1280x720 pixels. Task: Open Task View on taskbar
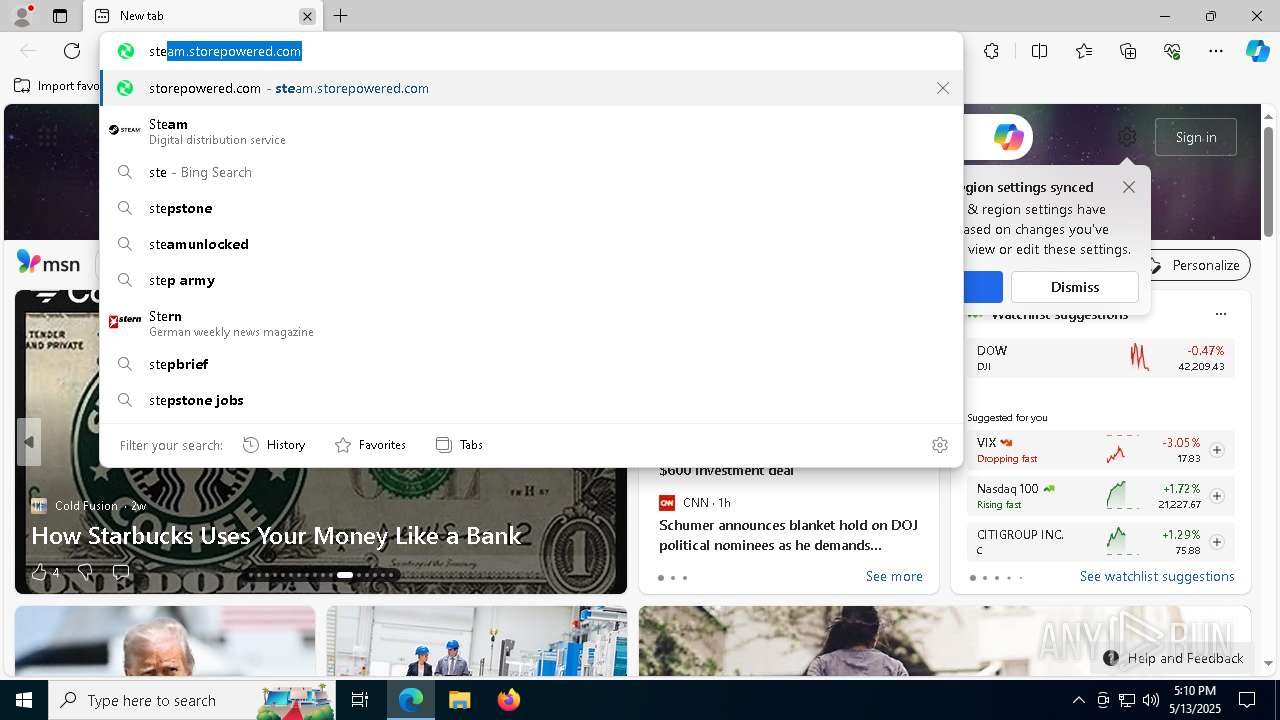click(360, 700)
